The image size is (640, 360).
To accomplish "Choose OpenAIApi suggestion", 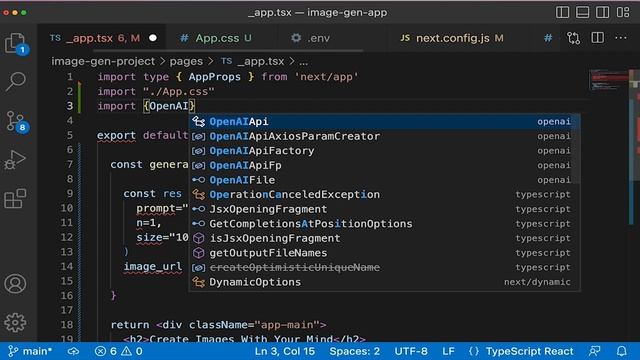I will tap(384, 122).
